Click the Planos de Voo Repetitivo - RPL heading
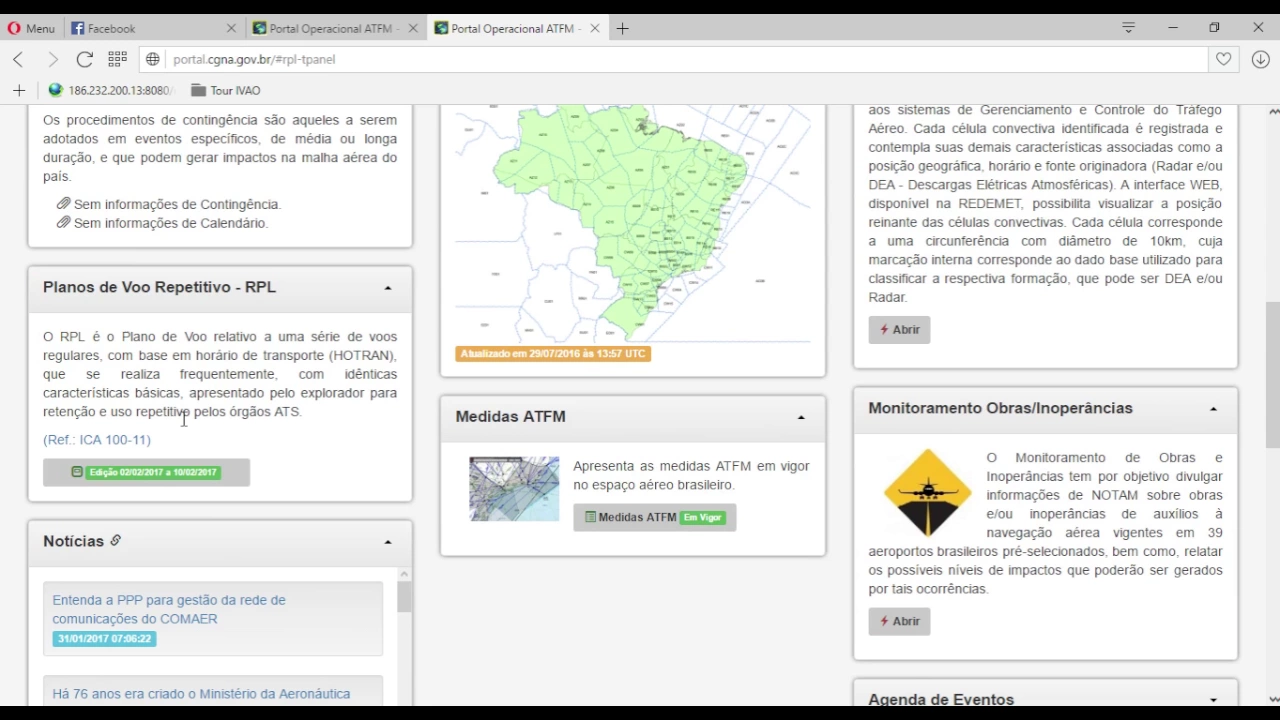1280x720 pixels. point(159,287)
